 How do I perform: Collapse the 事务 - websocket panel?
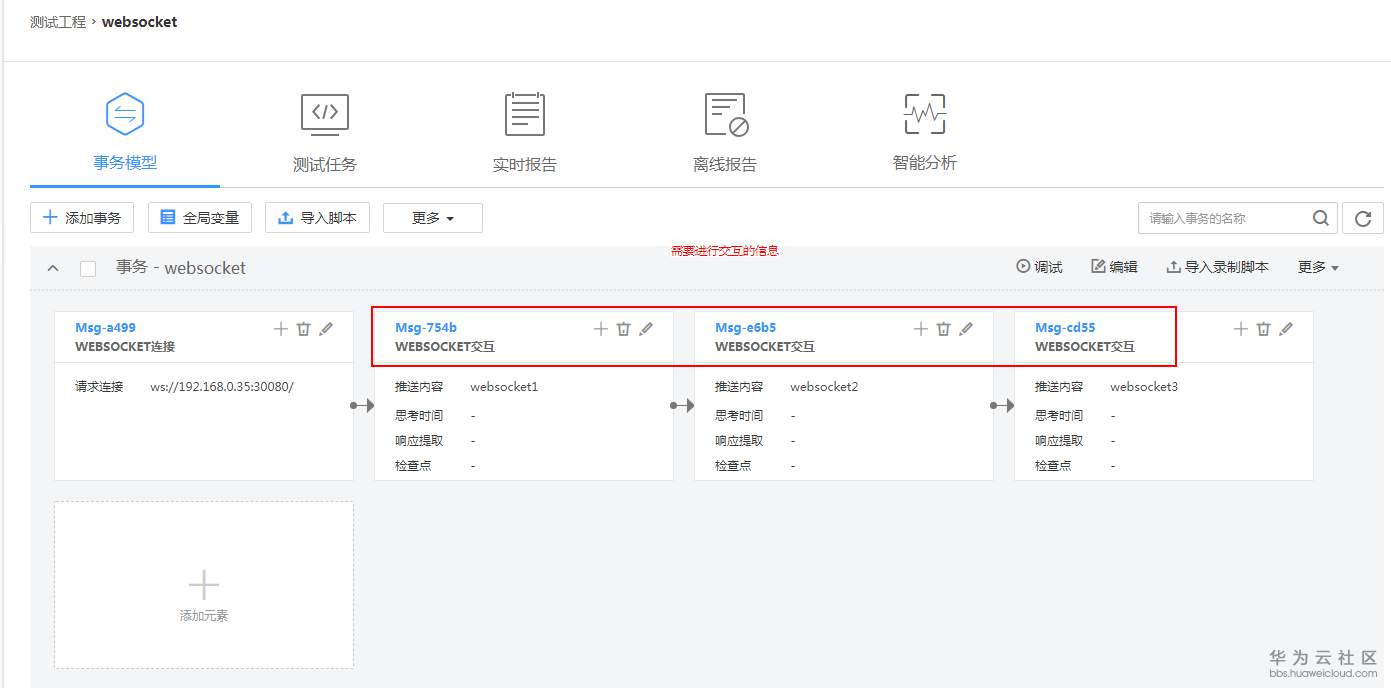(54, 268)
